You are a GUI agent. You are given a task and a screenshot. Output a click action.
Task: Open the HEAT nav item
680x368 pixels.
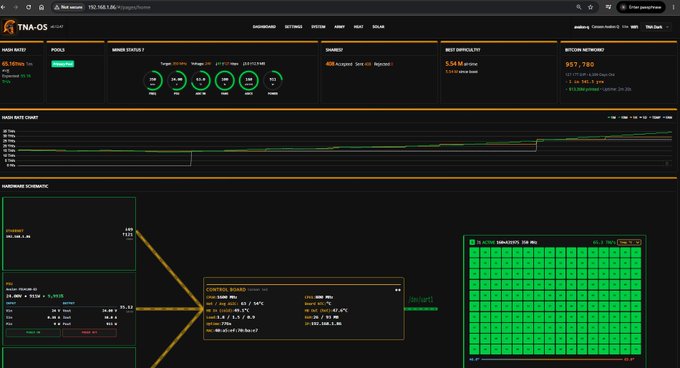[x=359, y=27]
